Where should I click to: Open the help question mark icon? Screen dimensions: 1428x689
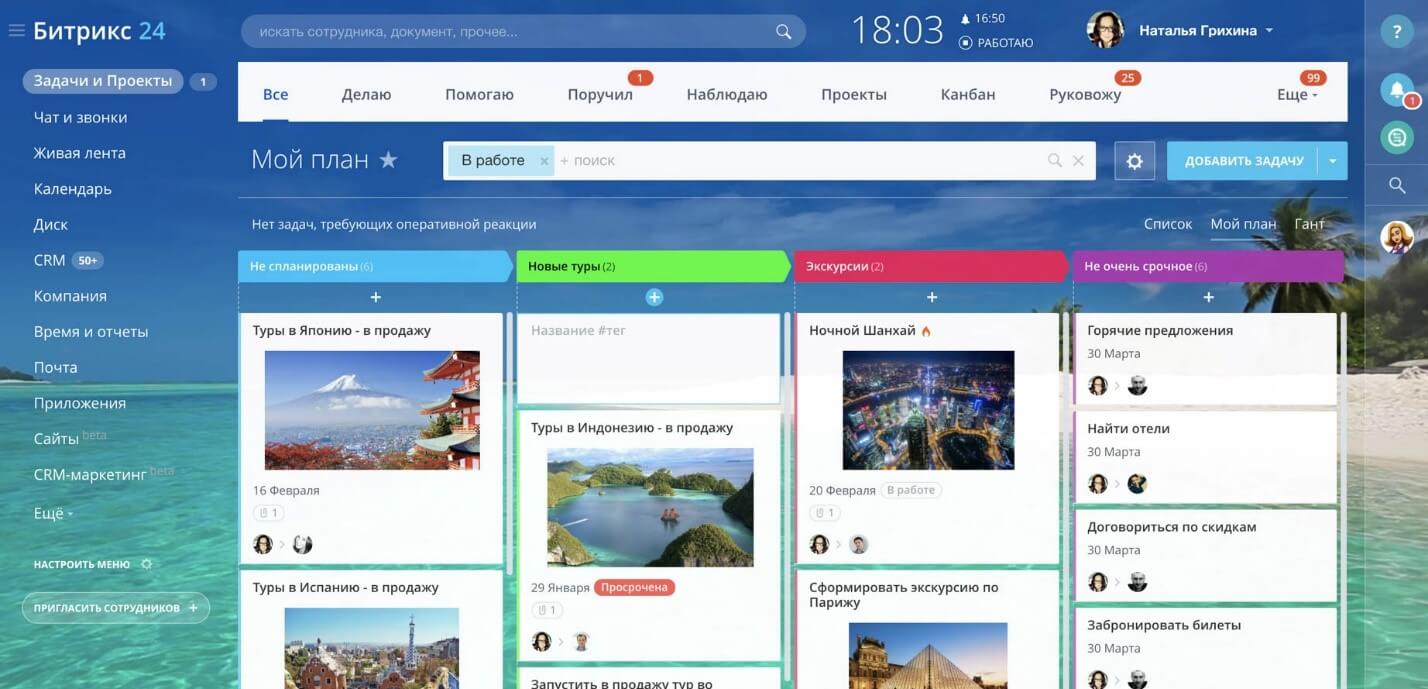pos(1396,32)
